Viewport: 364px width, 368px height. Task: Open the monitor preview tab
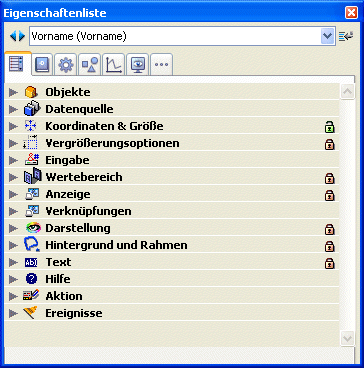tap(138, 65)
